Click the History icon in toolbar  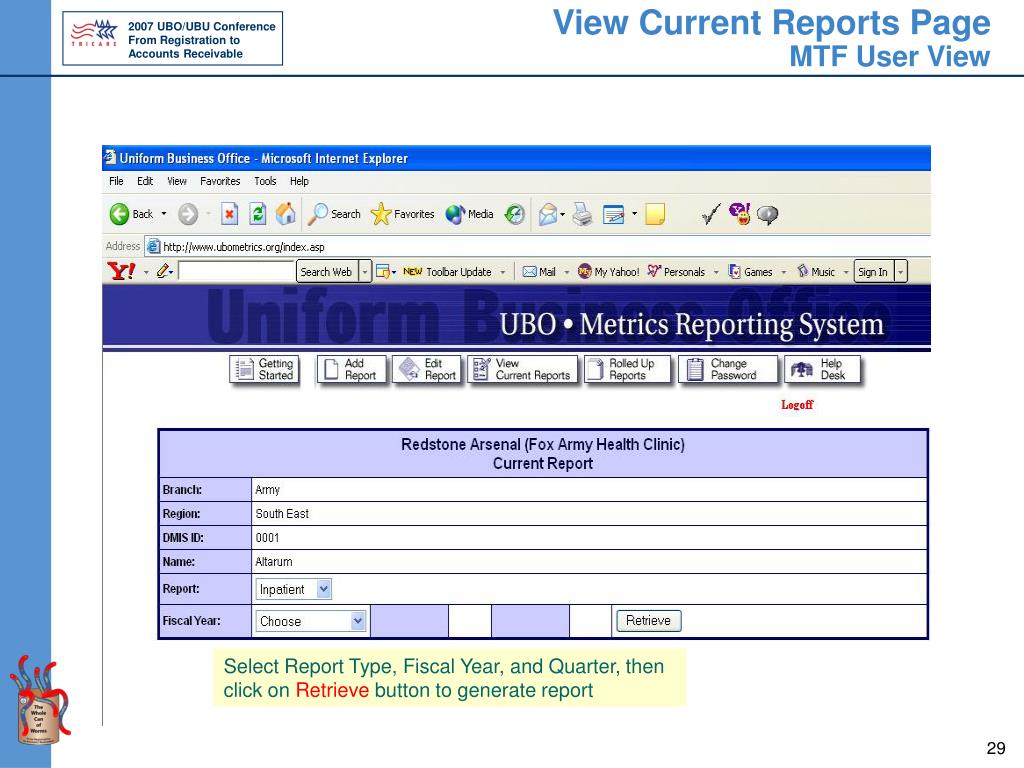(x=514, y=214)
